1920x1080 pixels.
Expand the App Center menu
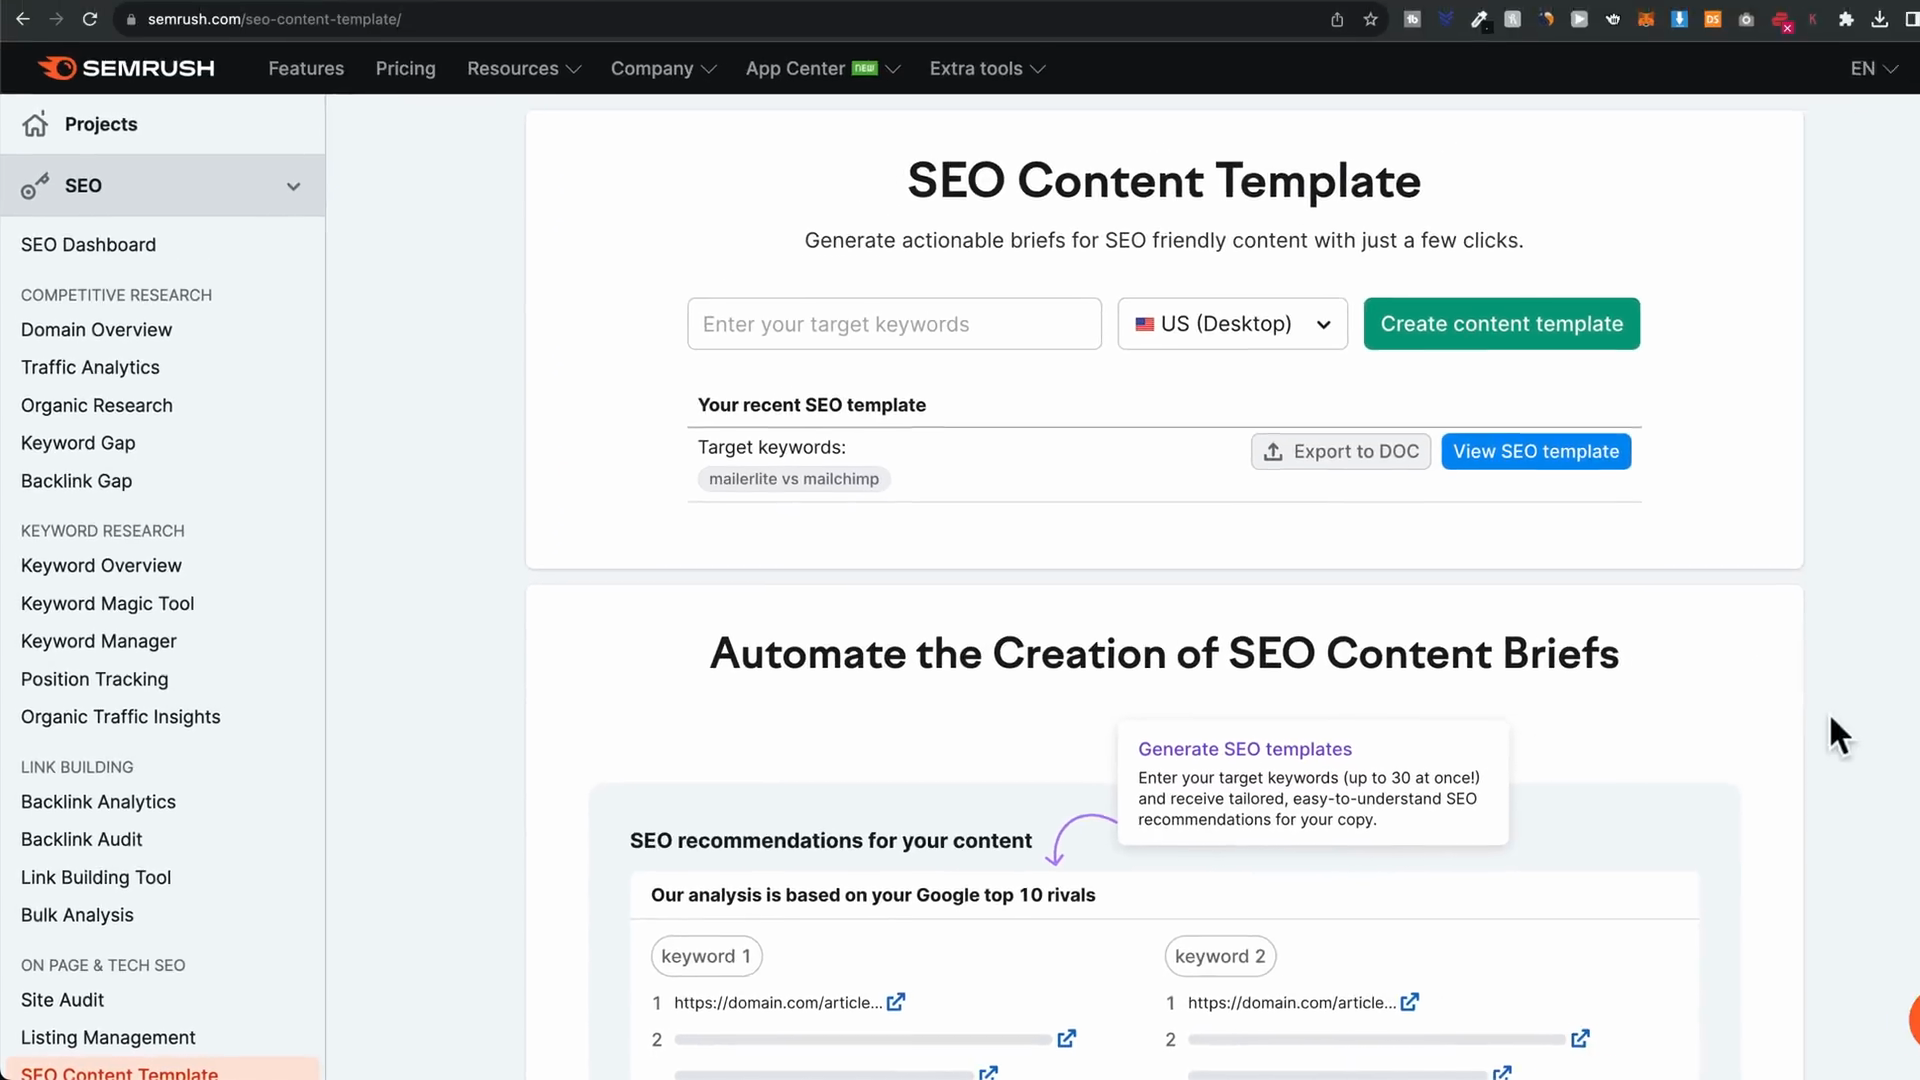click(823, 68)
